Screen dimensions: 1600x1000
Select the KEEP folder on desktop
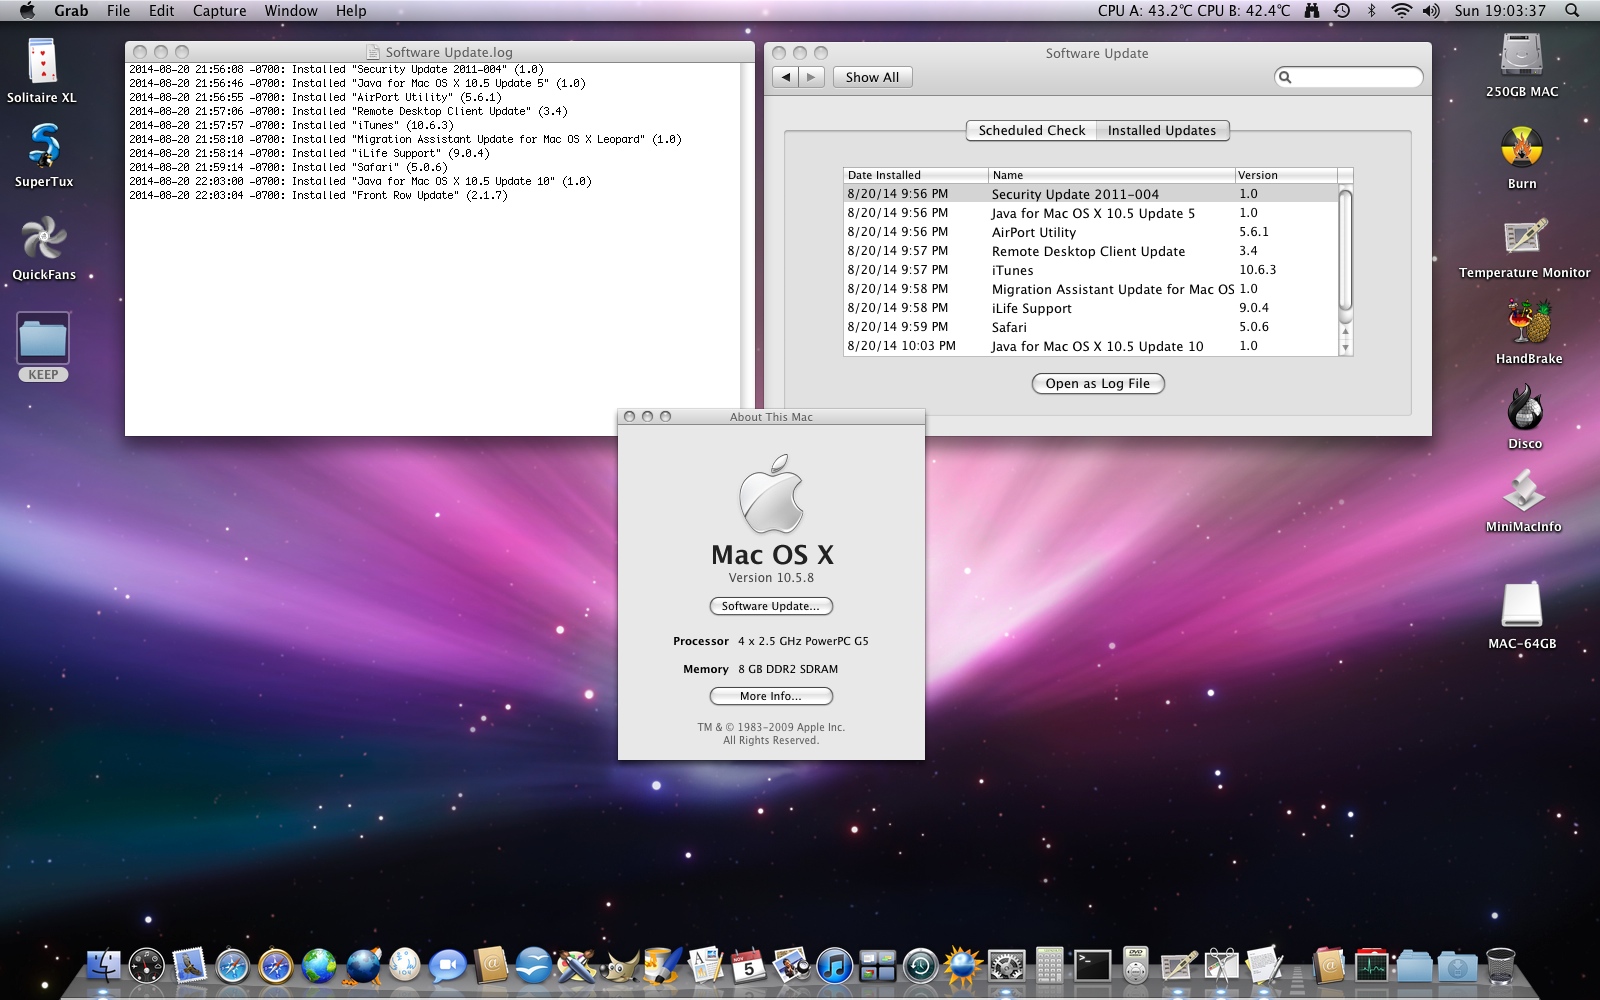43,337
